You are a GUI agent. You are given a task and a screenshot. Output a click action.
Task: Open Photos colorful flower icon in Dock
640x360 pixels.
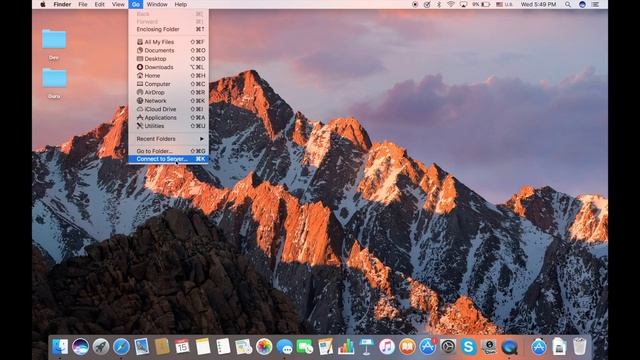click(x=264, y=347)
